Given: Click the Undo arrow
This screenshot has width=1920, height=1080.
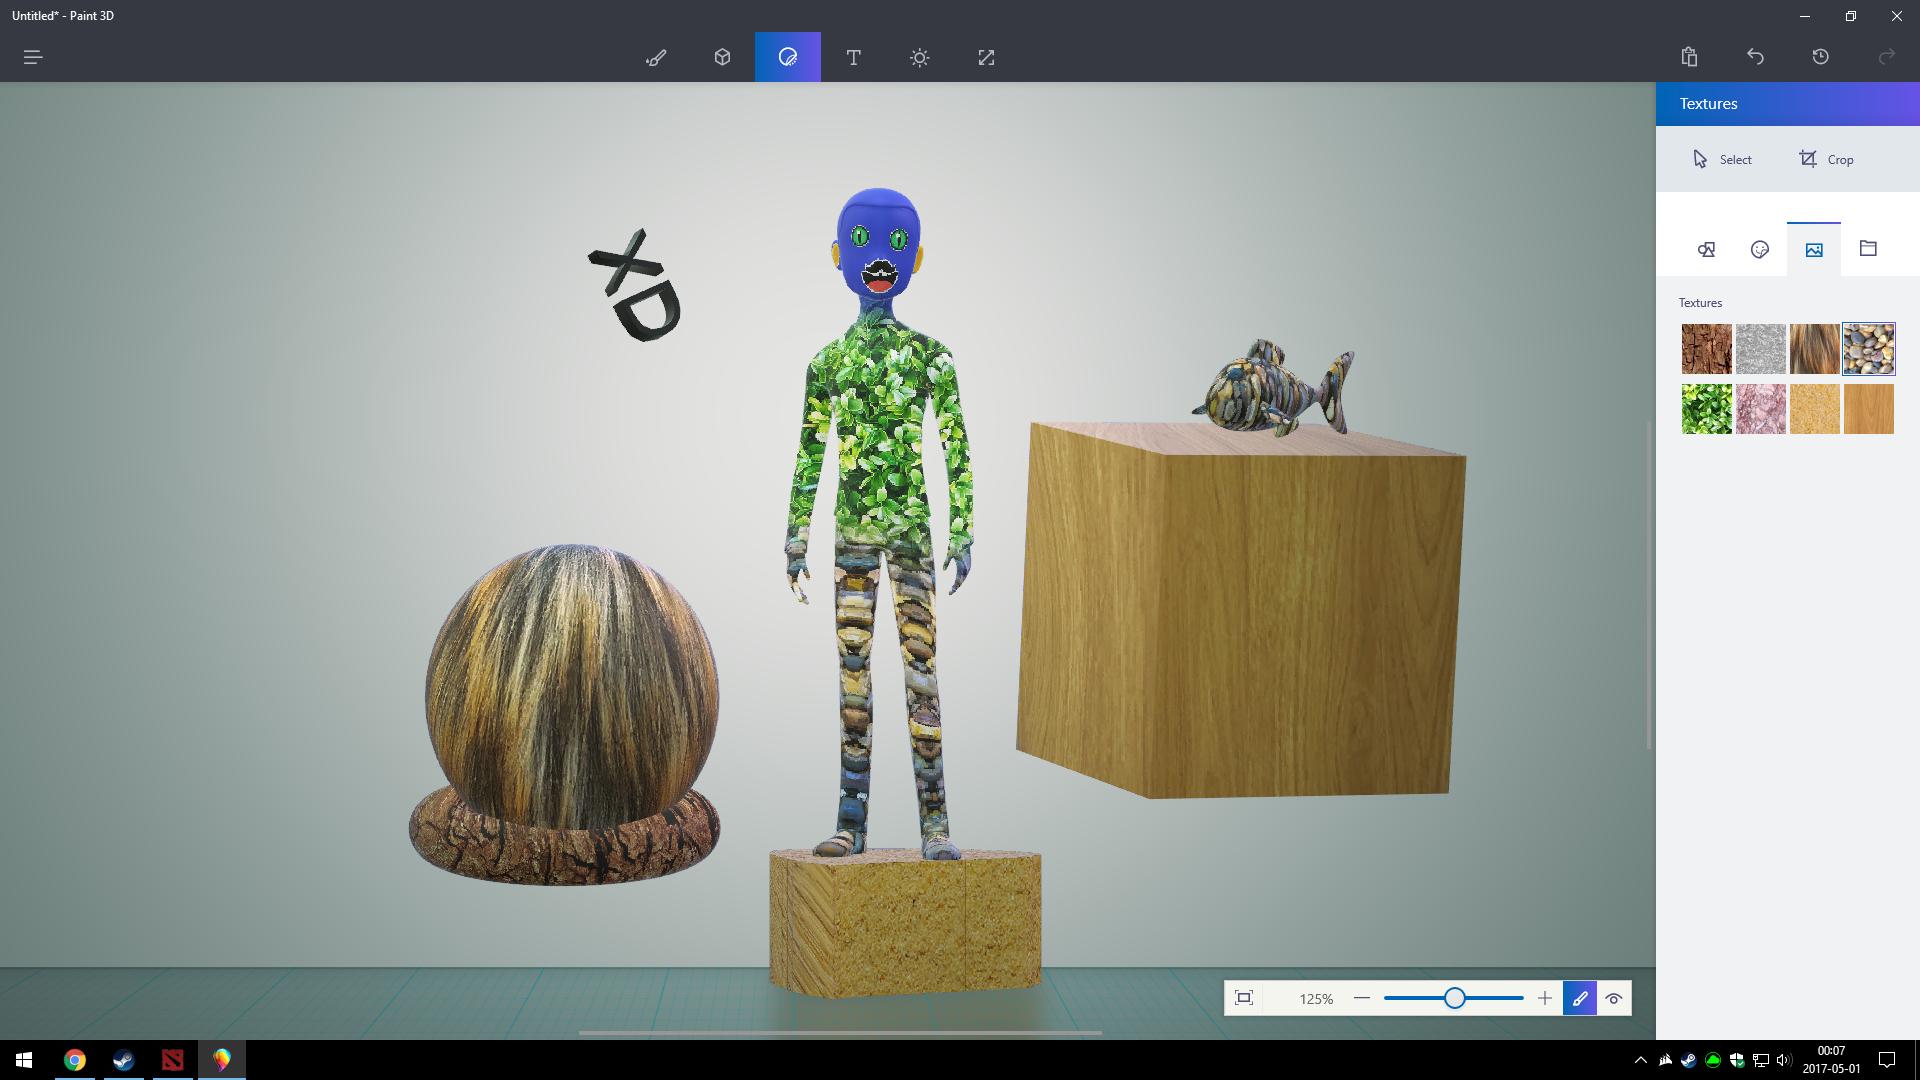Looking at the screenshot, I should (x=1755, y=57).
